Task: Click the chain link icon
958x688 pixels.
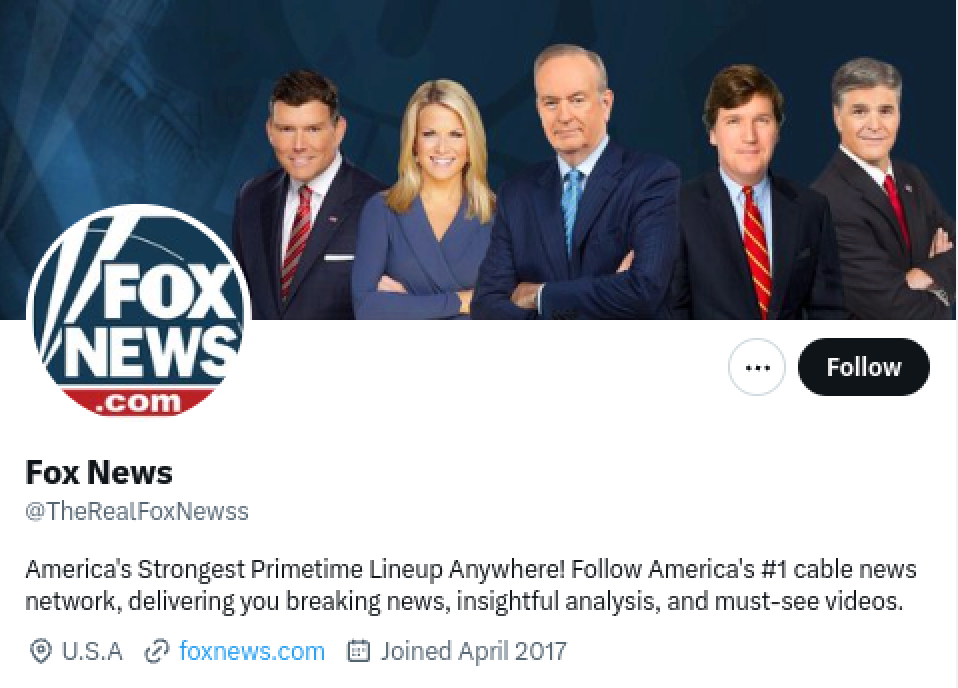Action: point(156,651)
